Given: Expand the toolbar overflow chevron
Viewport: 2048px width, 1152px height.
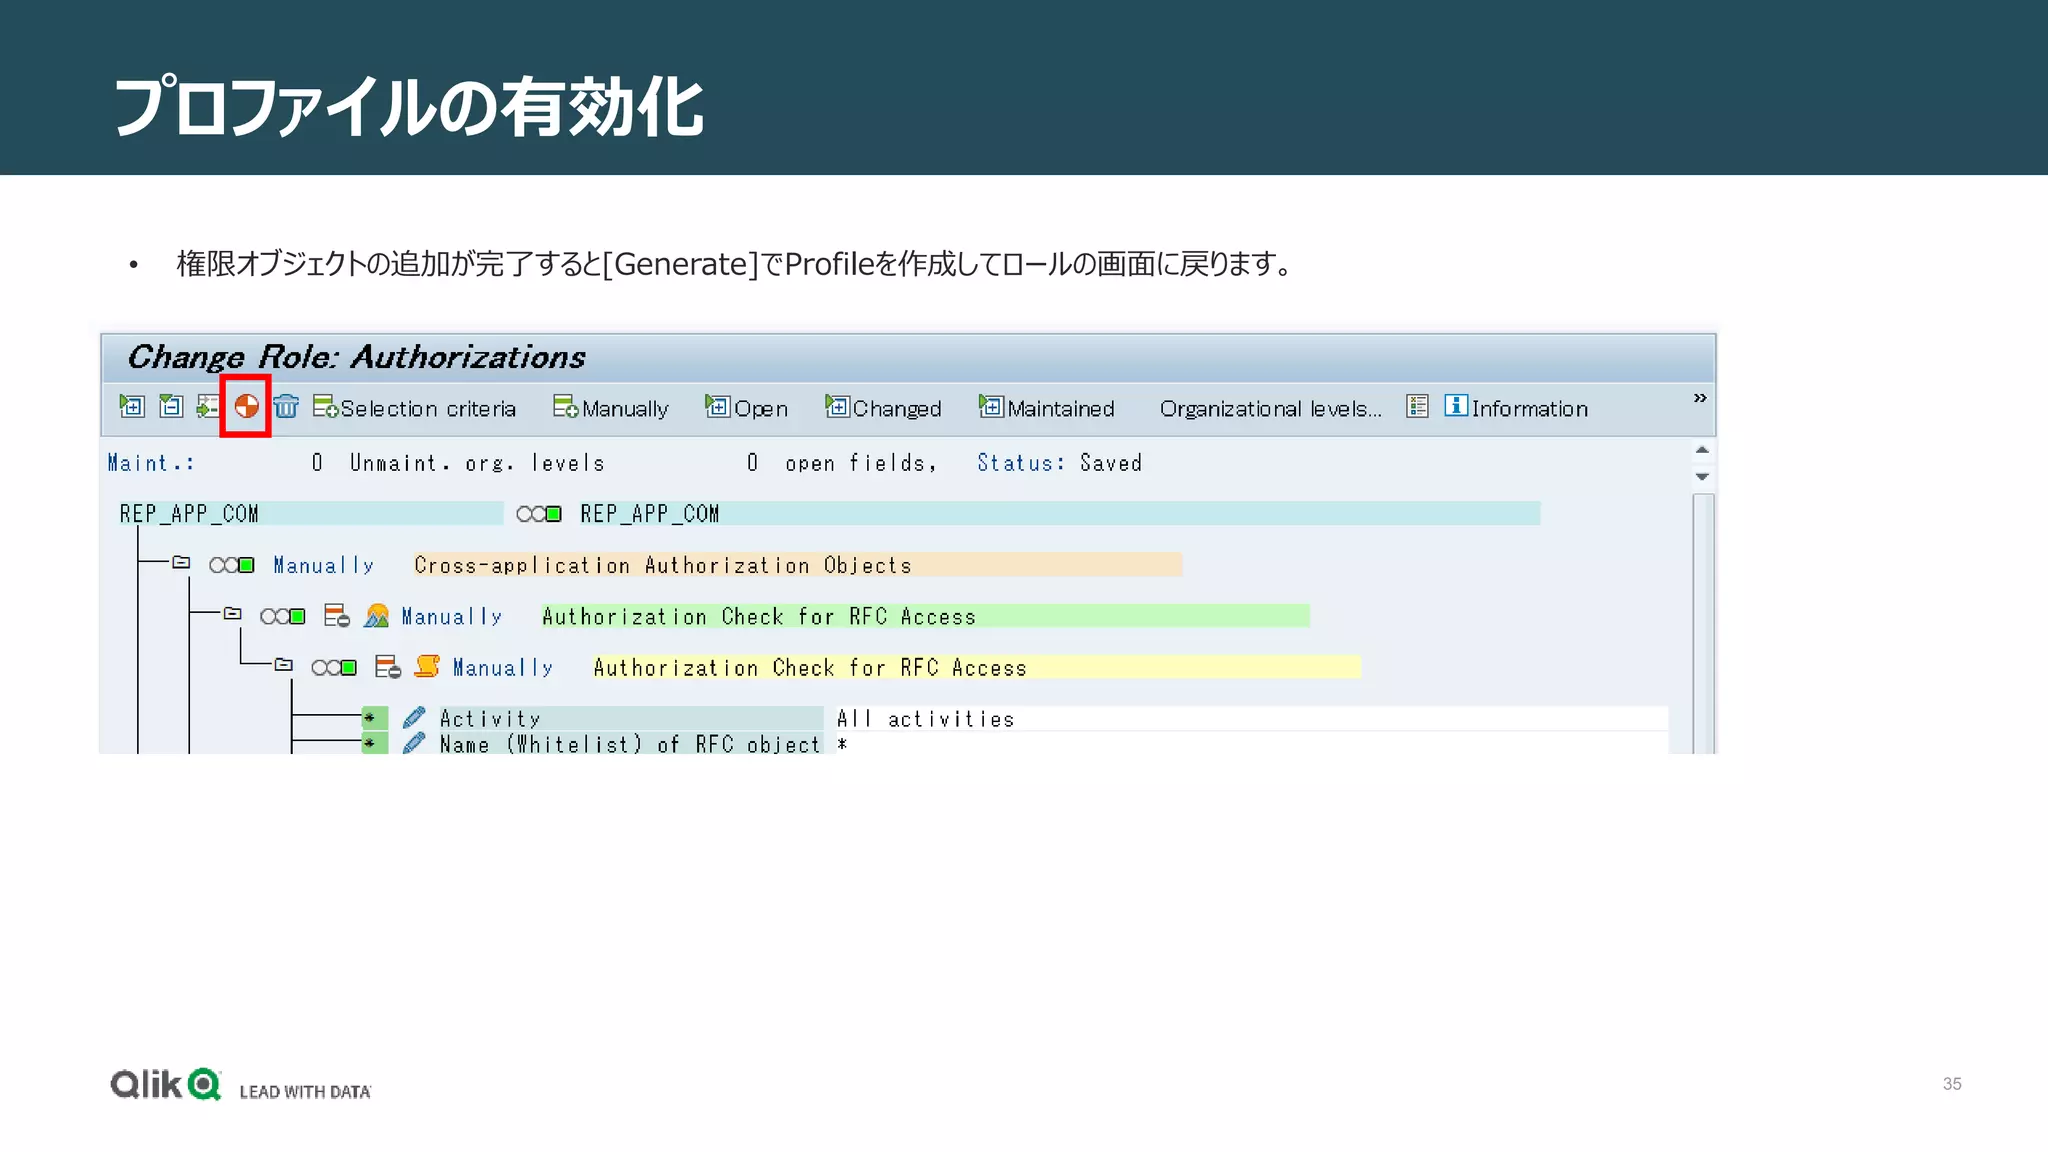Looking at the screenshot, I should click(1700, 398).
